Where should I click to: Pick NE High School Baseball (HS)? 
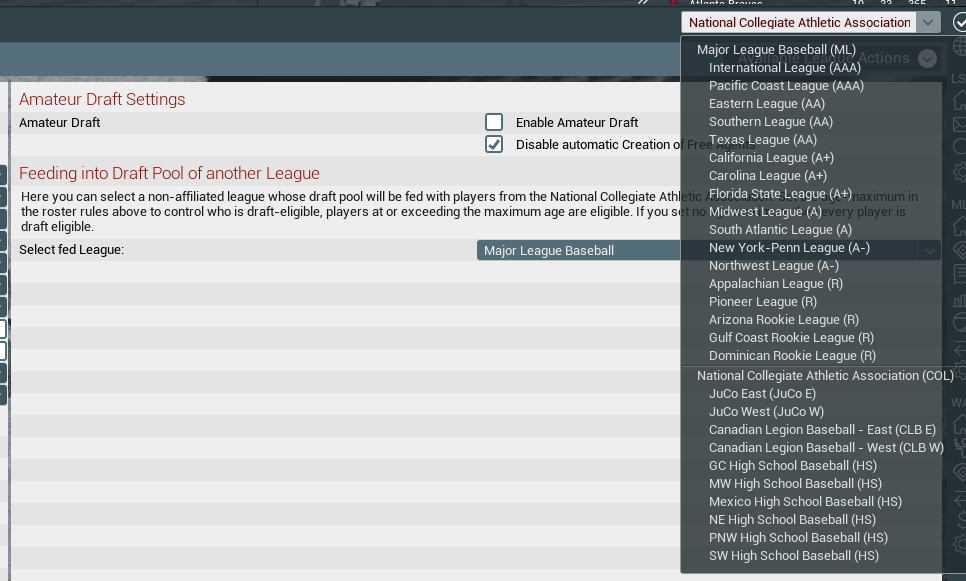point(792,519)
